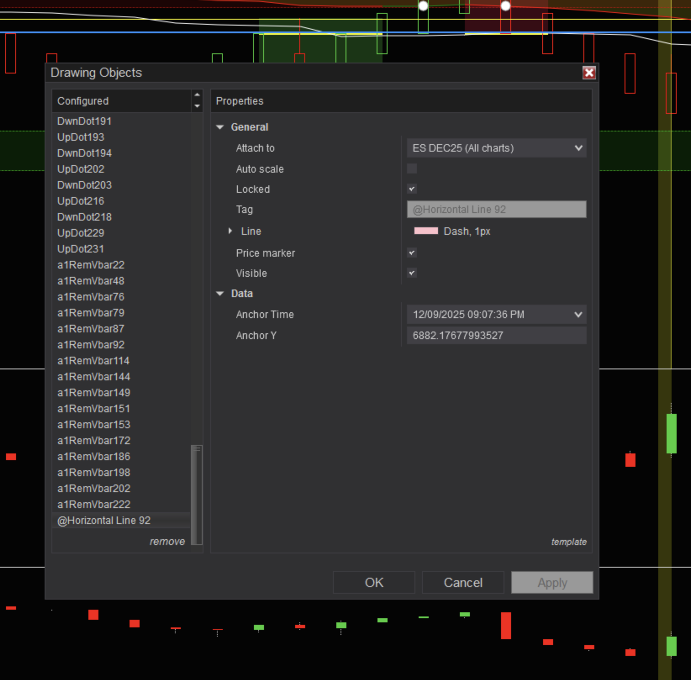Uncheck the Visible checkbox
Image resolution: width=691 pixels, height=680 pixels.
point(412,273)
